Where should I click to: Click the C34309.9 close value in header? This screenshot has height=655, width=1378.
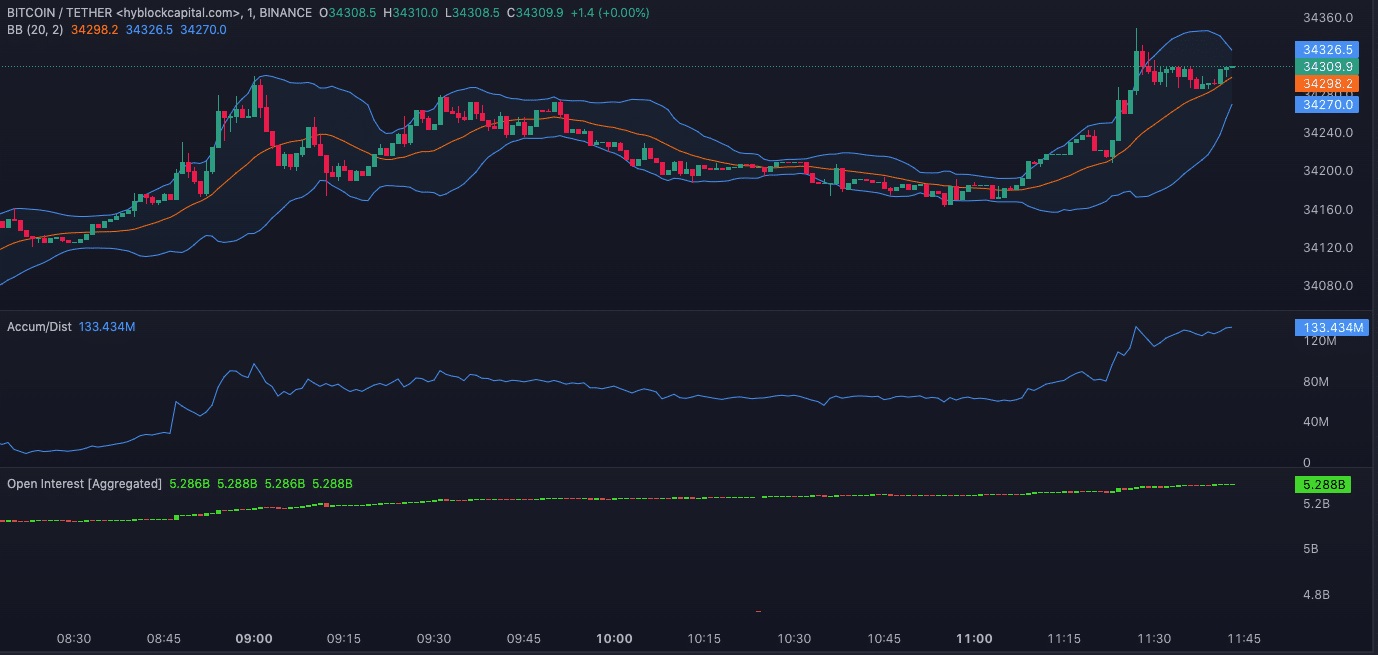coord(535,13)
